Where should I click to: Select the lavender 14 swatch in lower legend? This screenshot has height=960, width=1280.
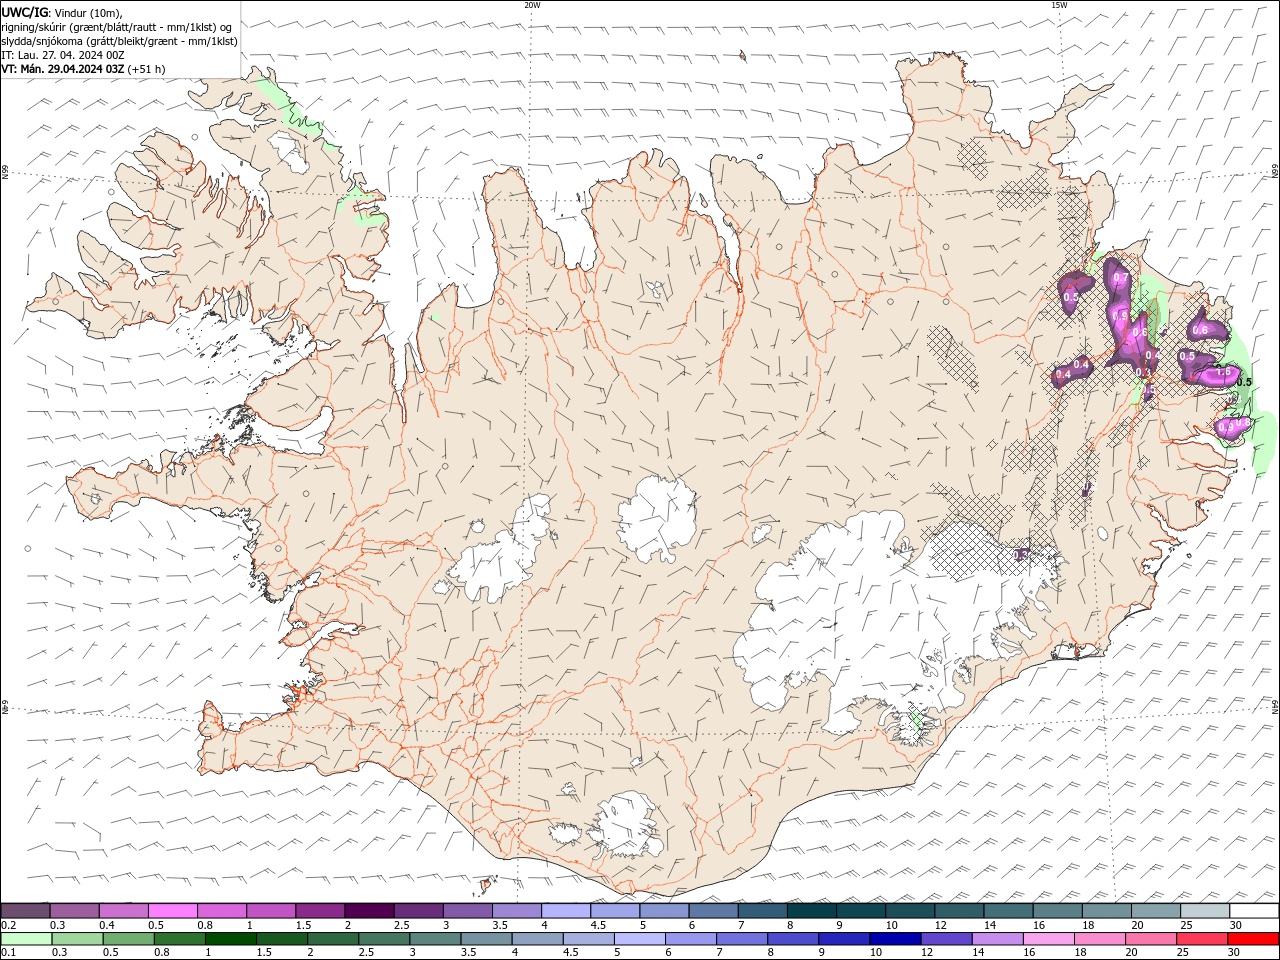coord(997,939)
